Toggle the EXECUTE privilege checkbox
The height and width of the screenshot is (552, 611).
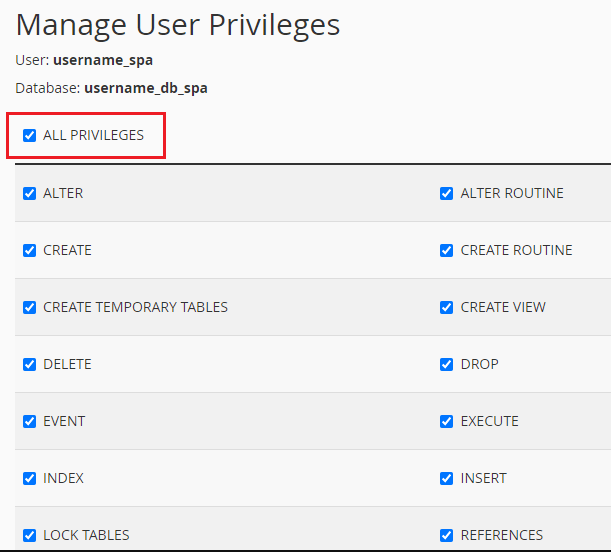(446, 422)
